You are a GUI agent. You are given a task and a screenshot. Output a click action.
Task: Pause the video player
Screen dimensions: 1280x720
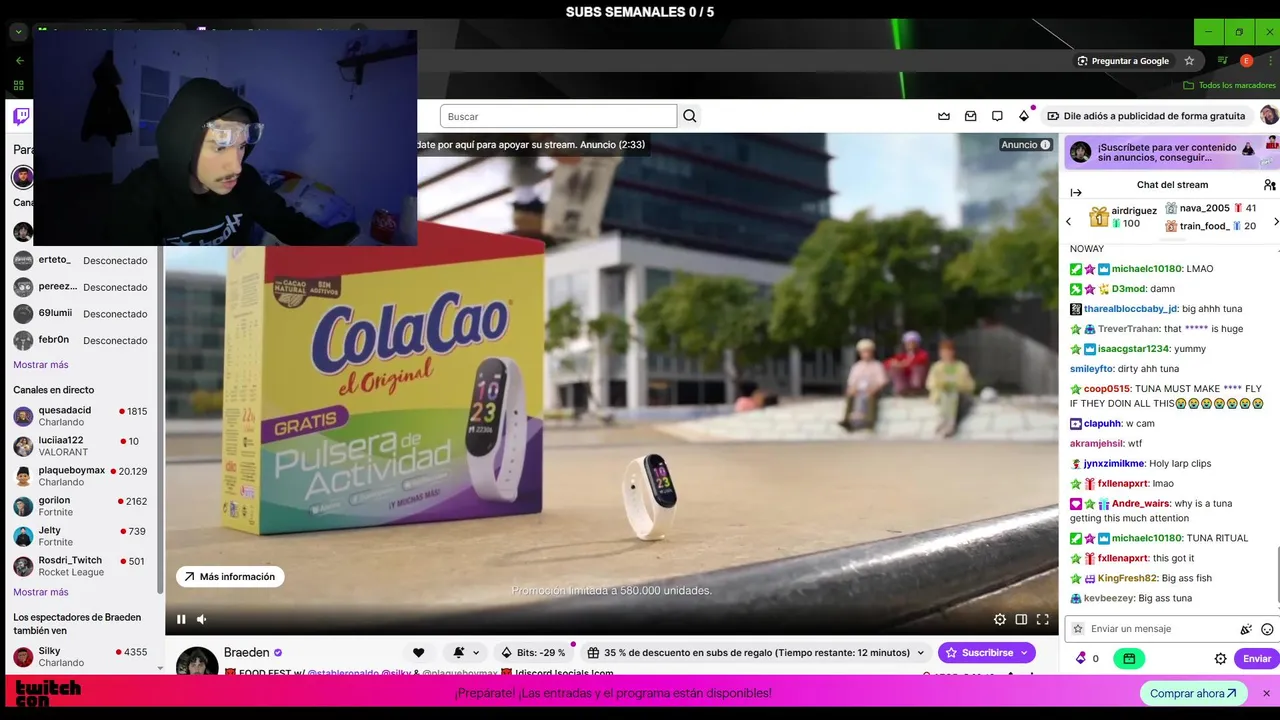pyautogui.click(x=181, y=619)
